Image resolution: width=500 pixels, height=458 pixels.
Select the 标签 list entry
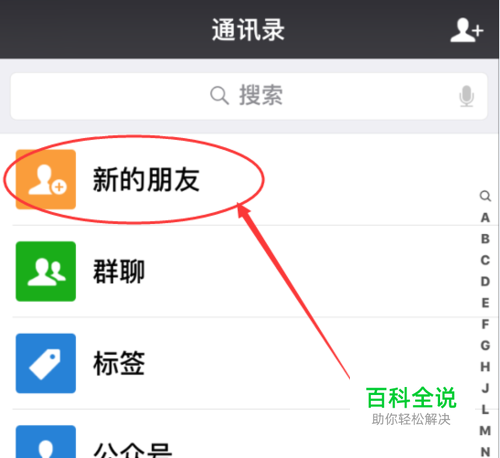(x=248, y=363)
